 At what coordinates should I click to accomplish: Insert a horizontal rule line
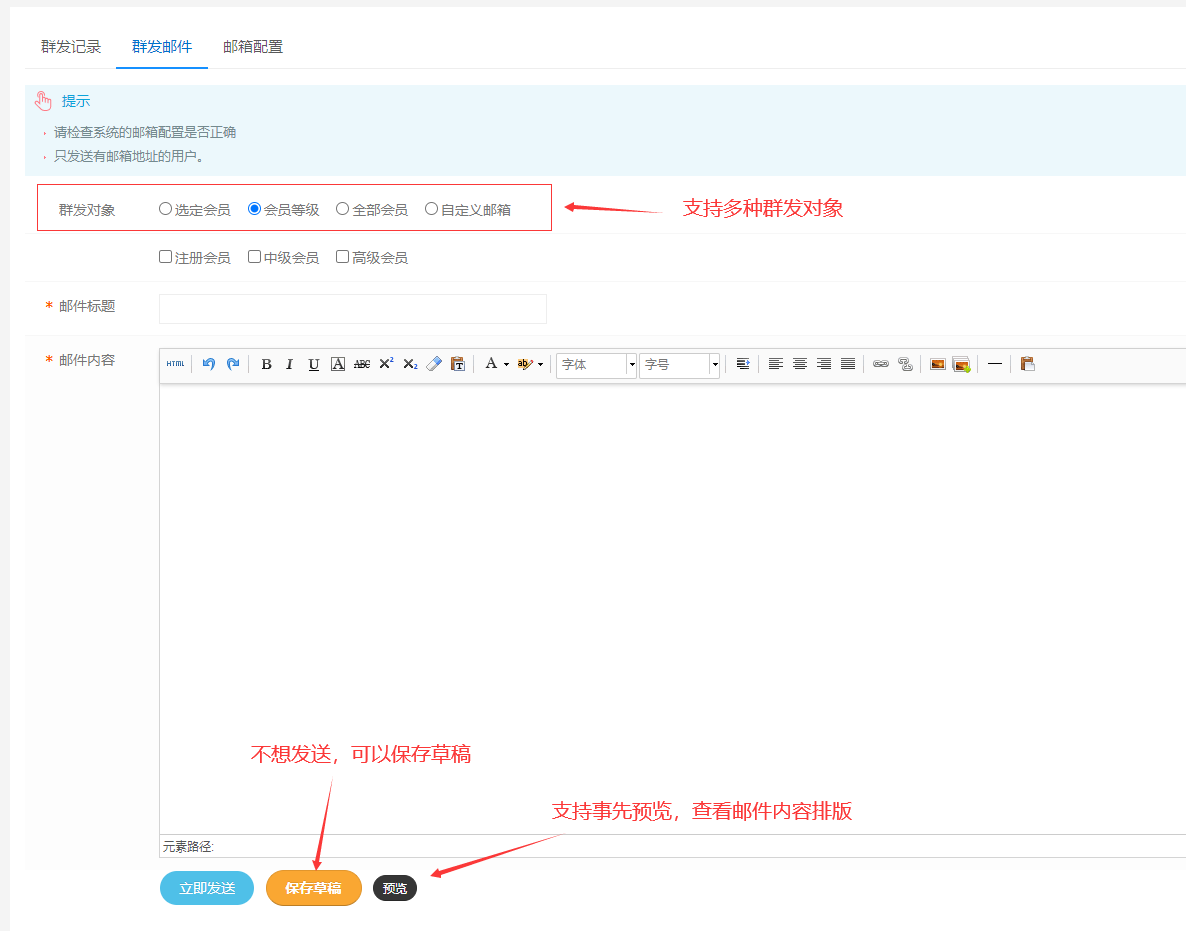tap(995, 365)
